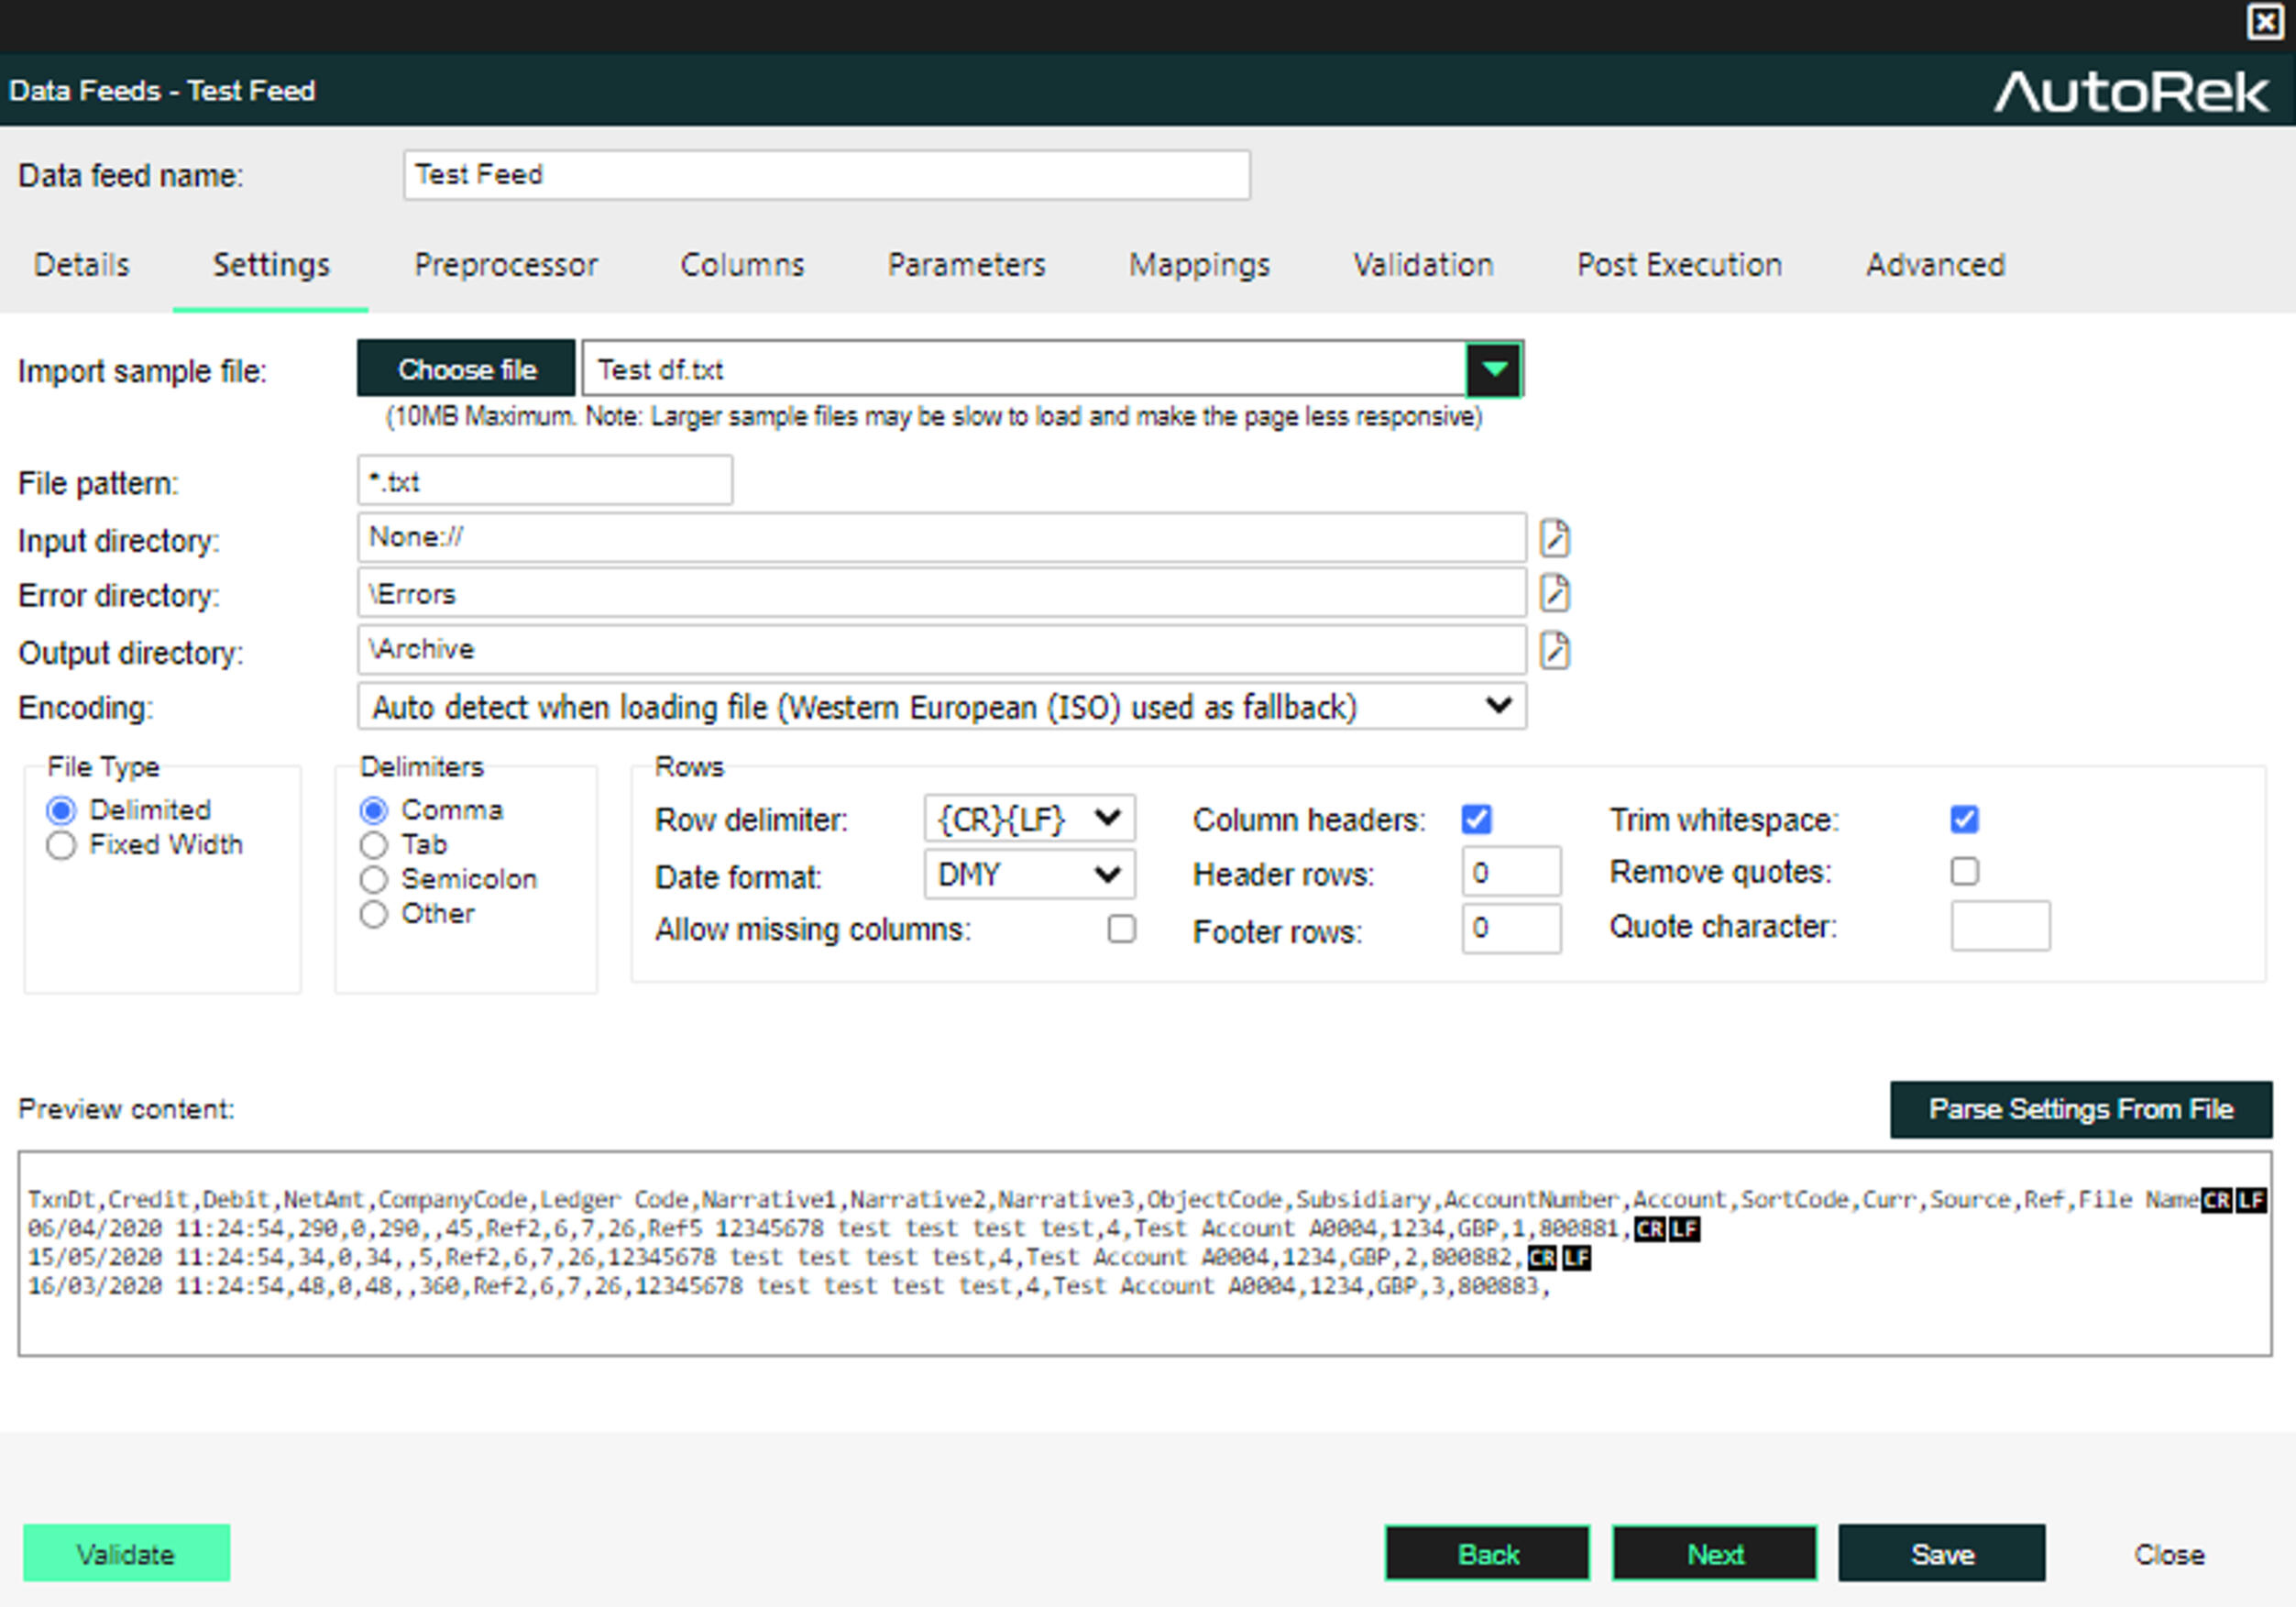Image resolution: width=2296 pixels, height=1607 pixels.
Task: Select the Semicolon delimiter option
Action: click(x=373, y=879)
